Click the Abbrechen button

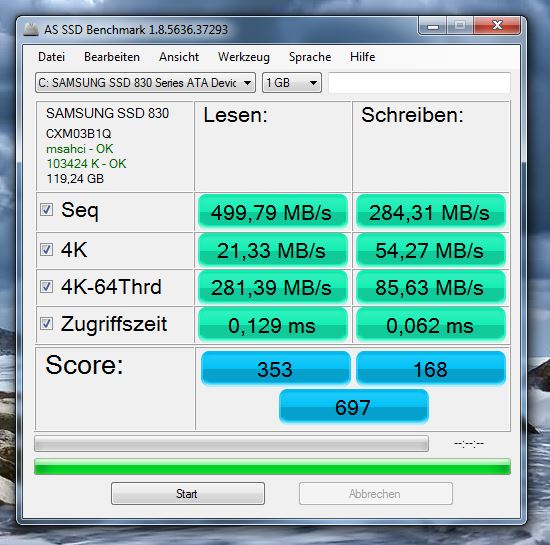(x=376, y=493)
